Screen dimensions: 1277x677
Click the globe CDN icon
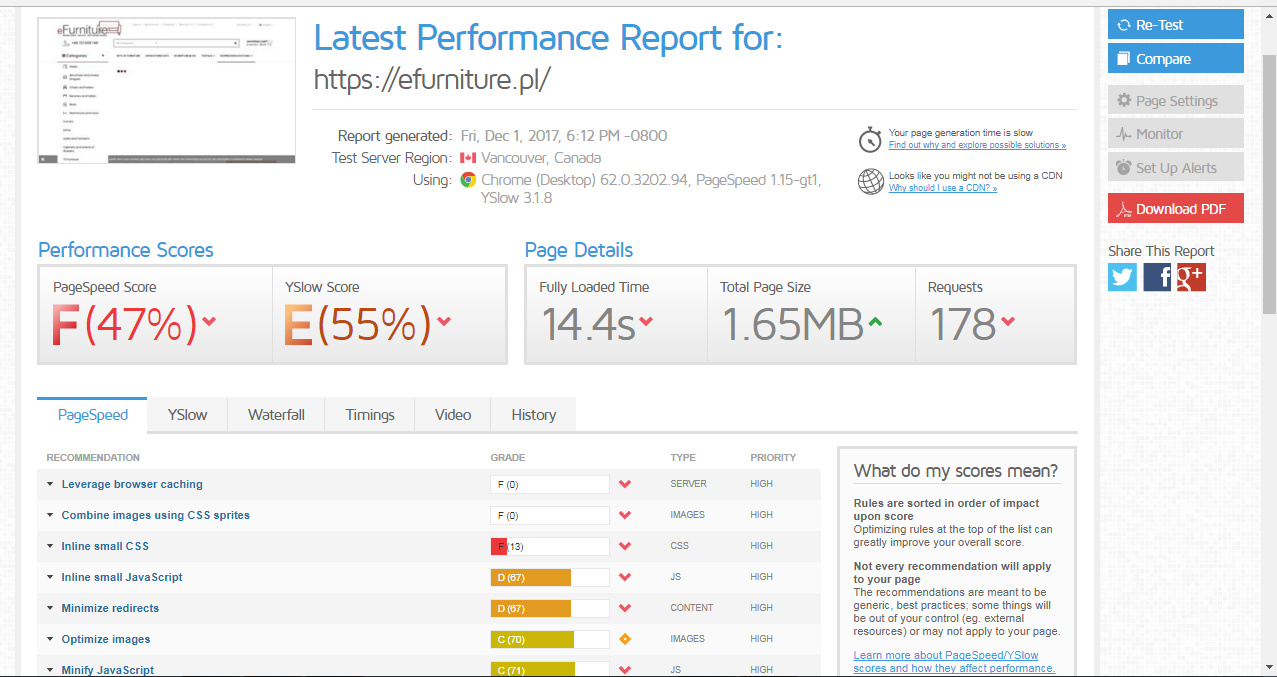click(871, 181)
